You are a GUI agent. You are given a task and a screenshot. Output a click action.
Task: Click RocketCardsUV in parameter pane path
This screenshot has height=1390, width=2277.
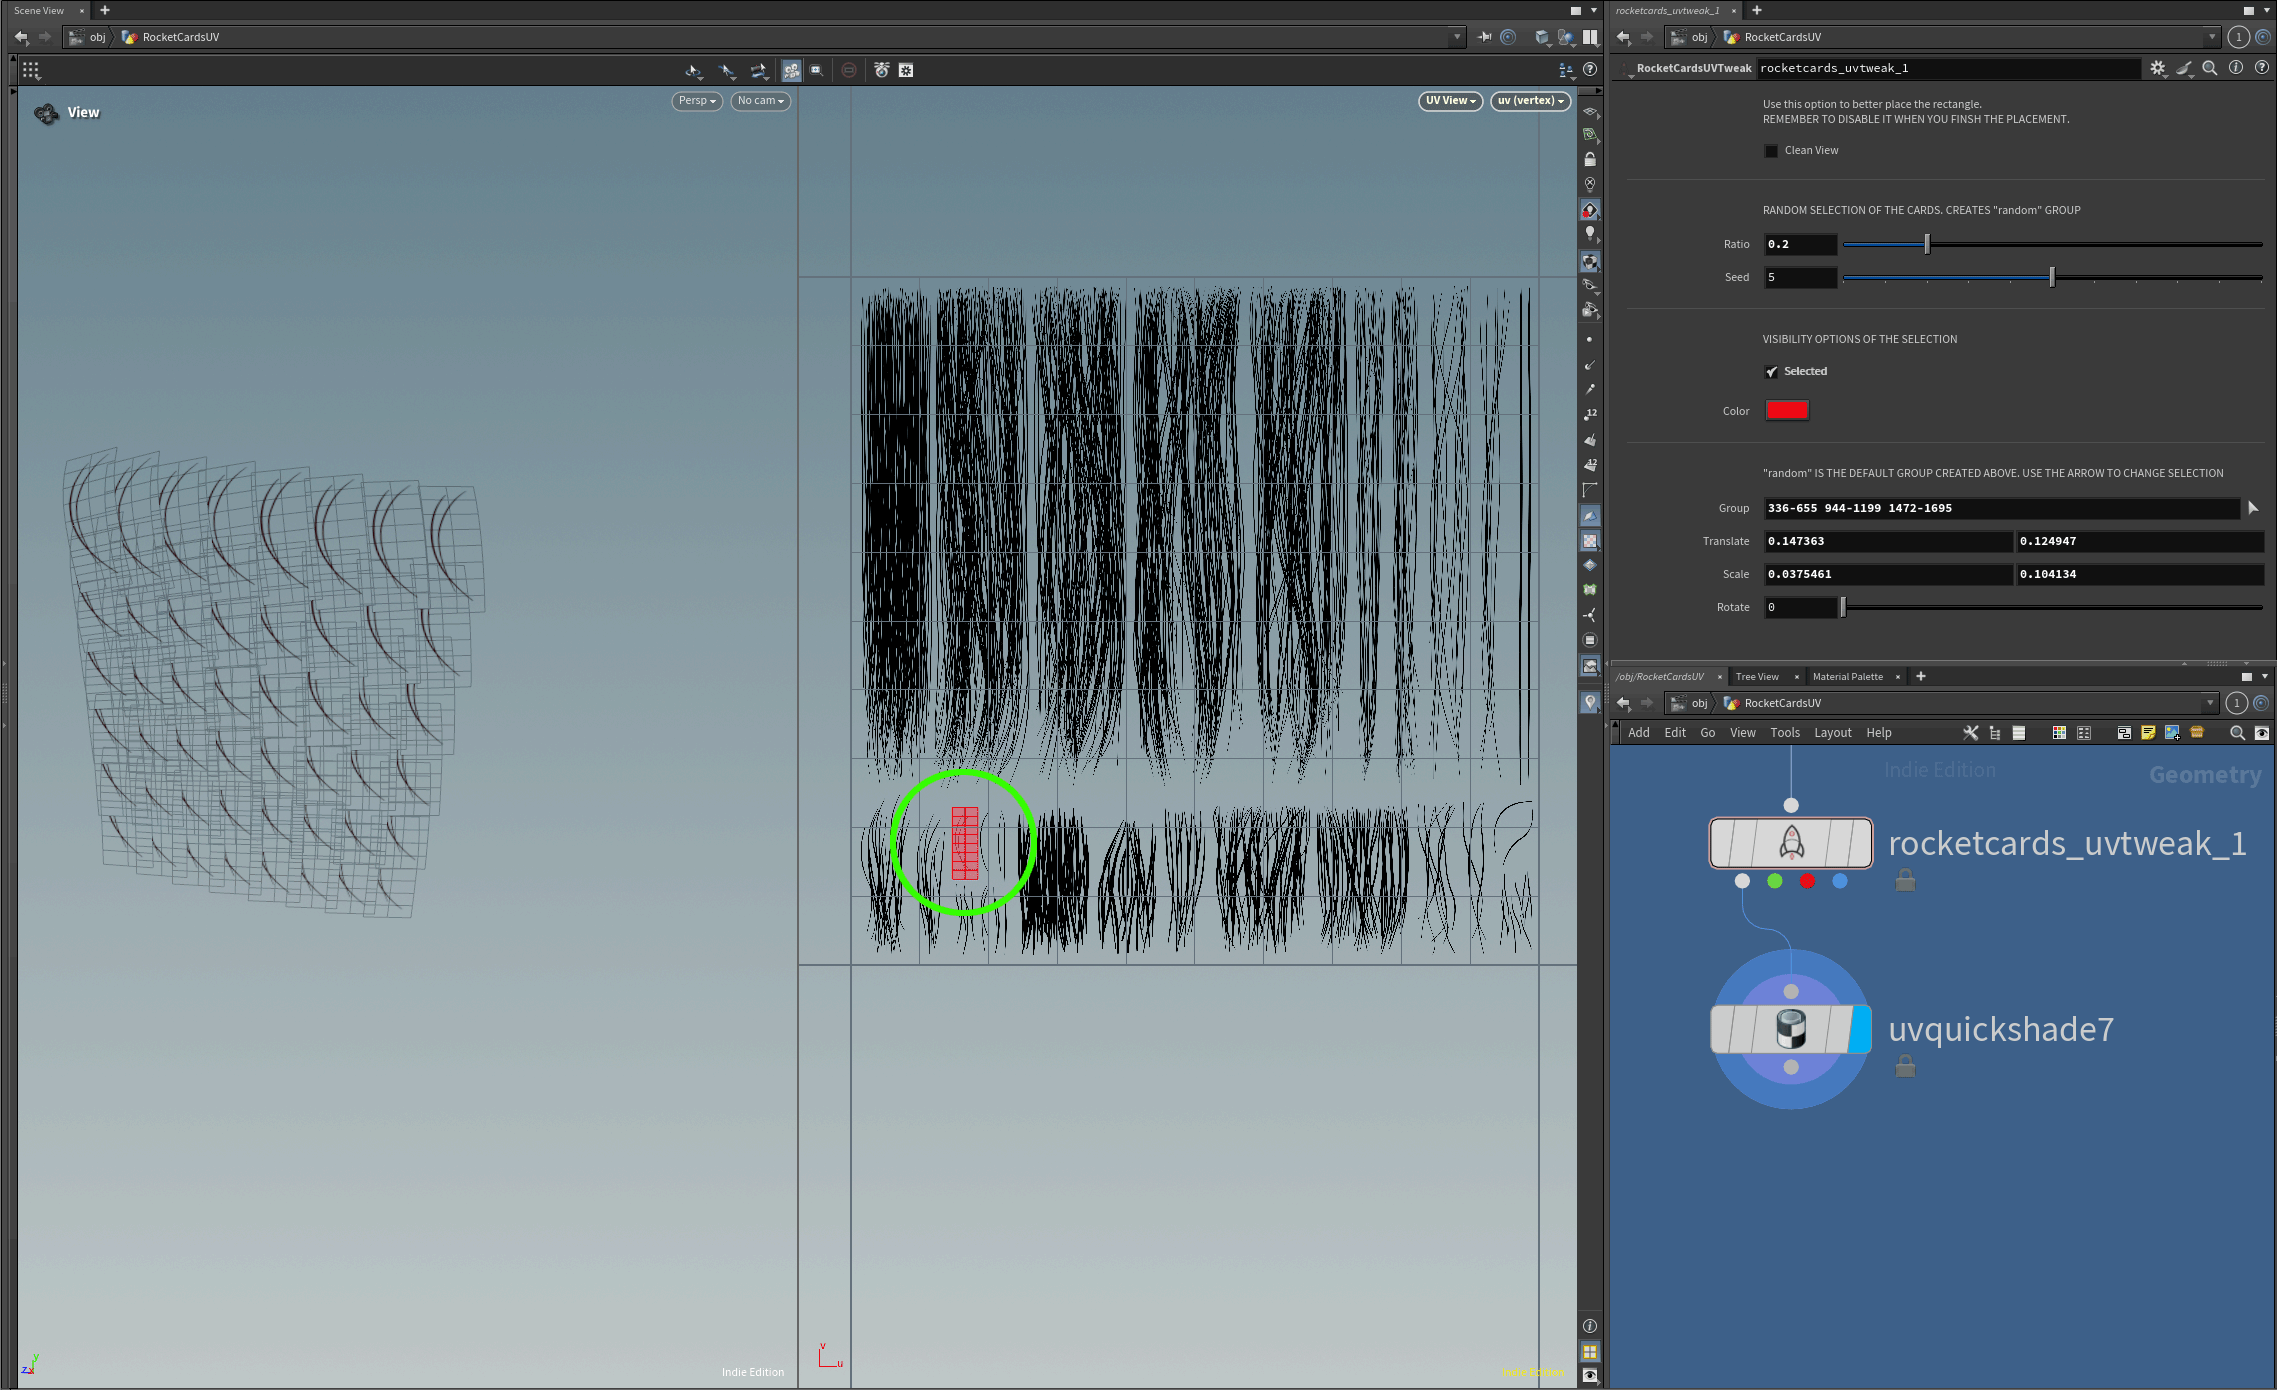(1782, 37)
